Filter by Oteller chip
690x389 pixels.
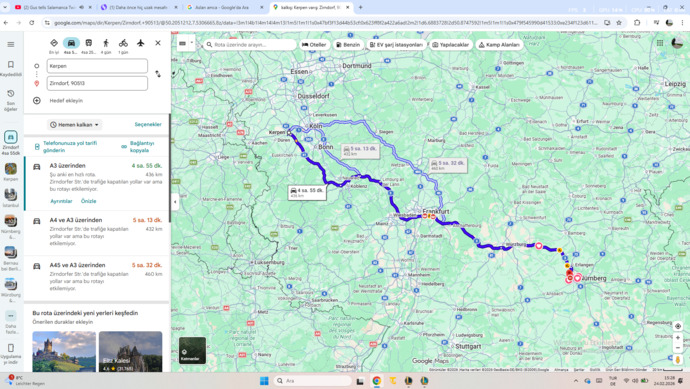click(x=314, y=44)
